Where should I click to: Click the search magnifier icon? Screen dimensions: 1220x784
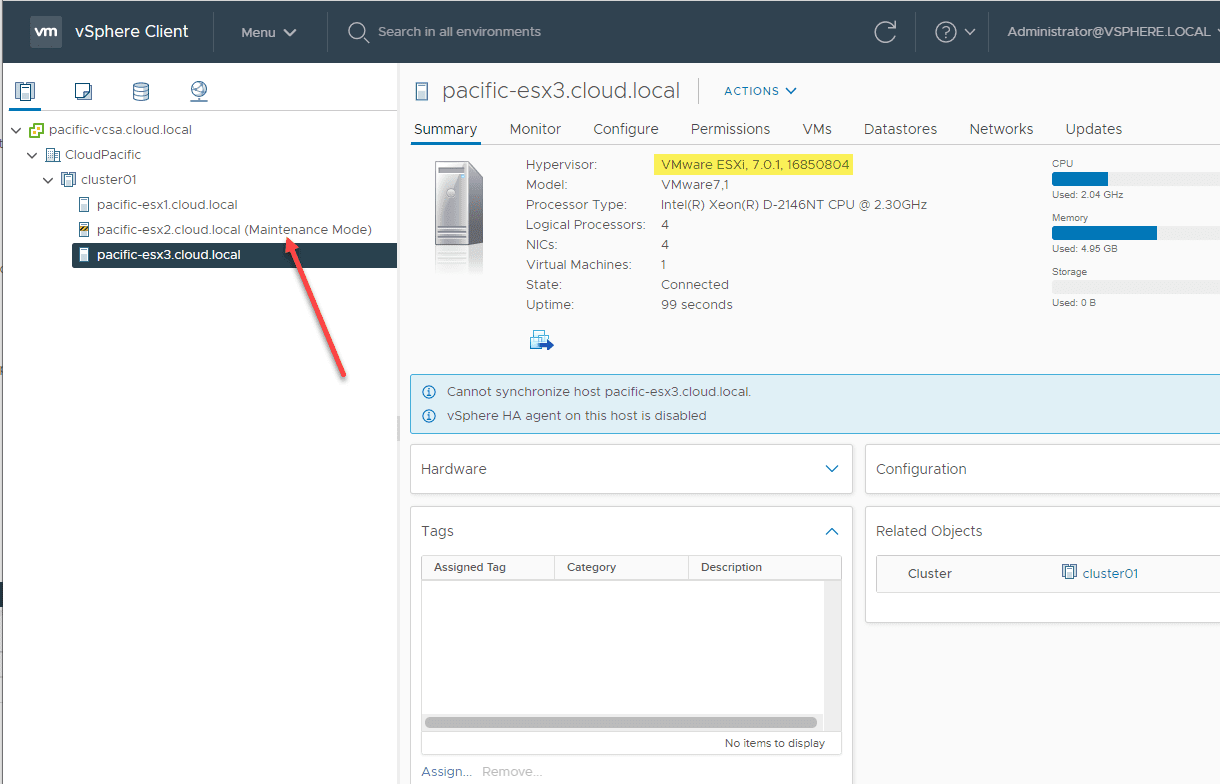pyautogui.click(x=358, y=32)
